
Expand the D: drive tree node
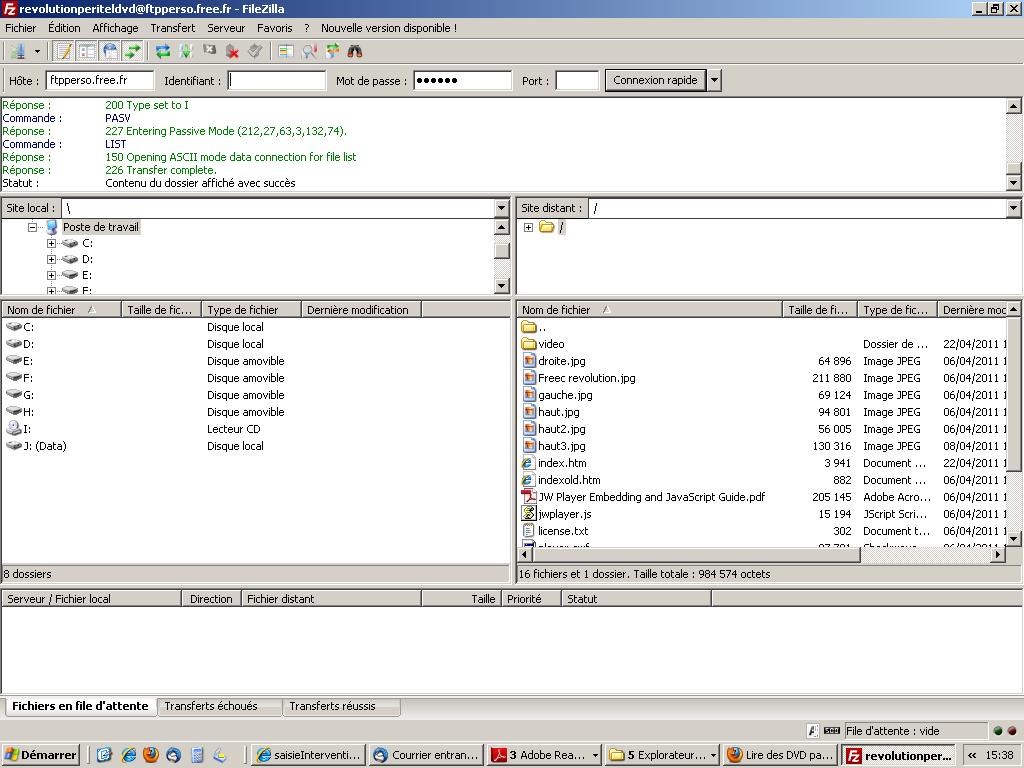[52, 259]
